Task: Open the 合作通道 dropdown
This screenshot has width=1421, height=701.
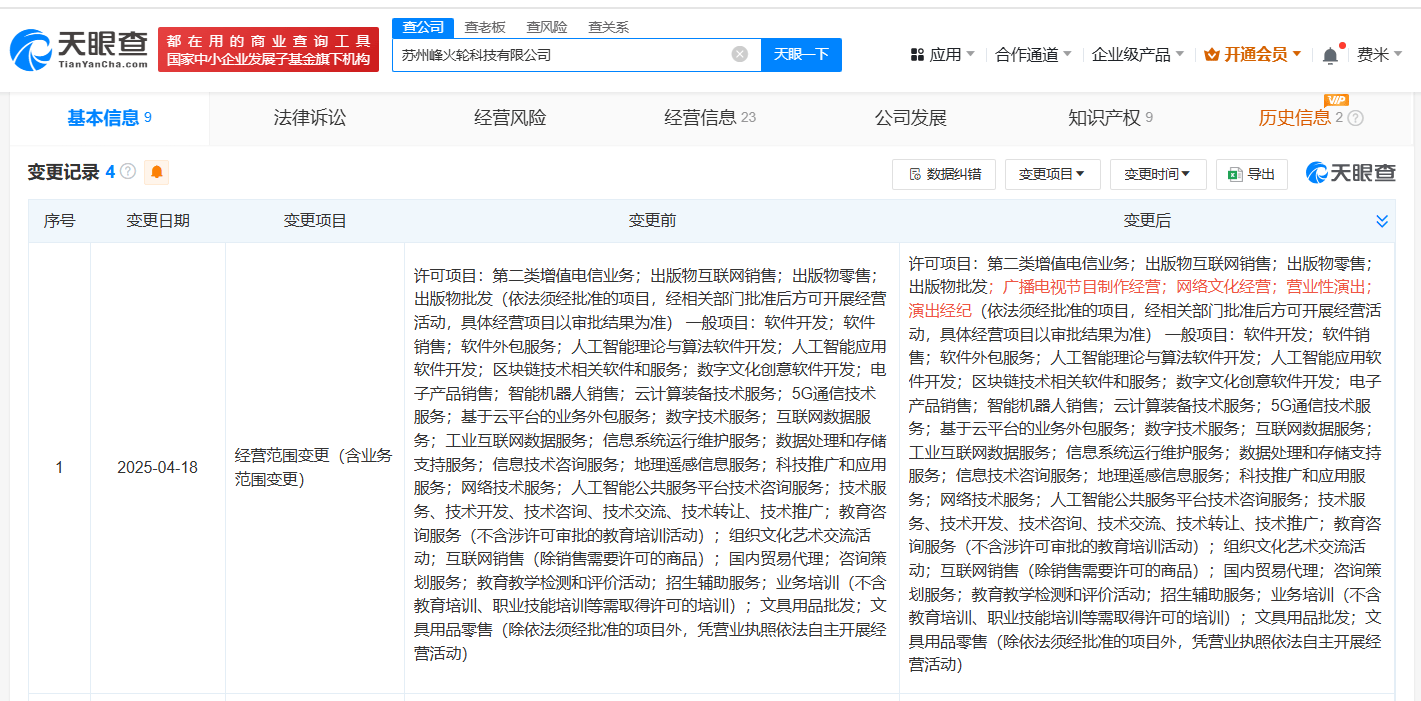Action: 1033,55
